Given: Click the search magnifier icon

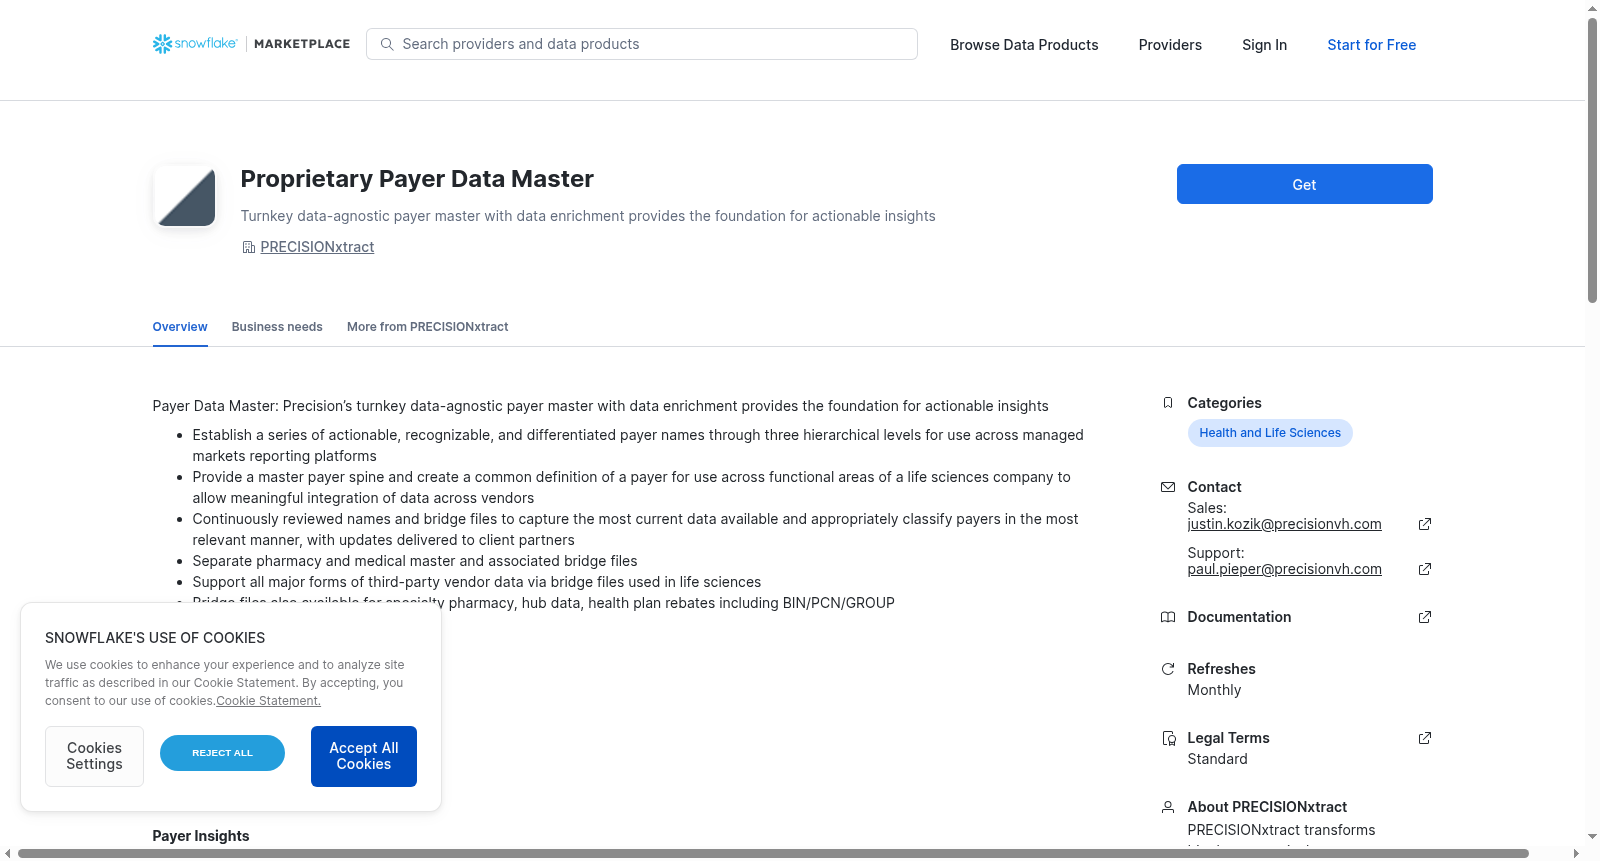Looking at the screenshot, I should (x=387, y=44).
